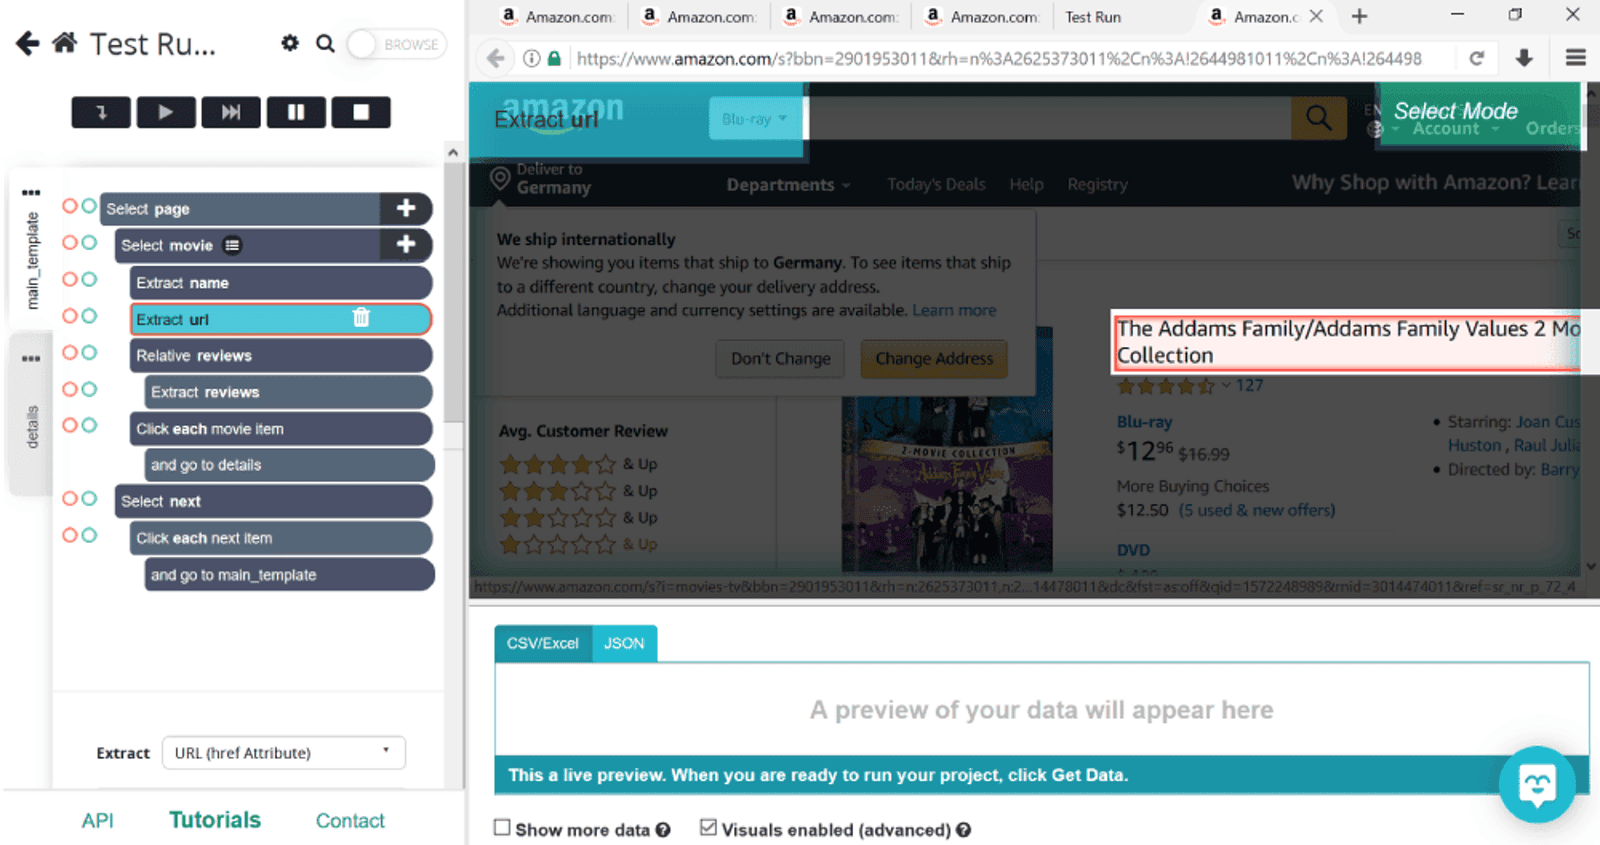
Task: Add a command with plus on Select page
Action: click(406, 208)
